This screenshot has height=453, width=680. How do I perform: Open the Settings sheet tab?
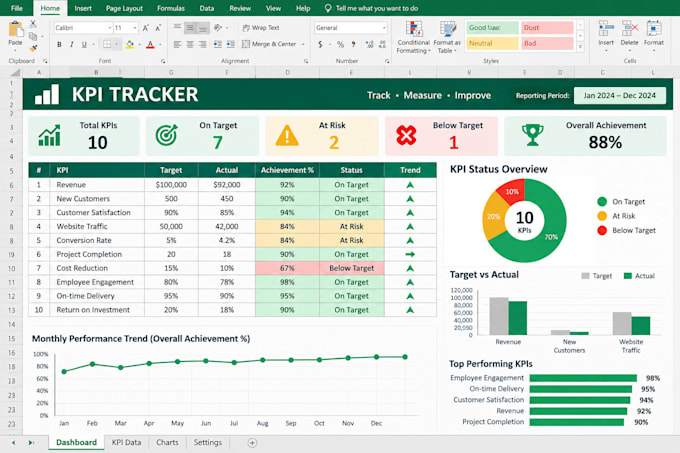click(207, 443)
